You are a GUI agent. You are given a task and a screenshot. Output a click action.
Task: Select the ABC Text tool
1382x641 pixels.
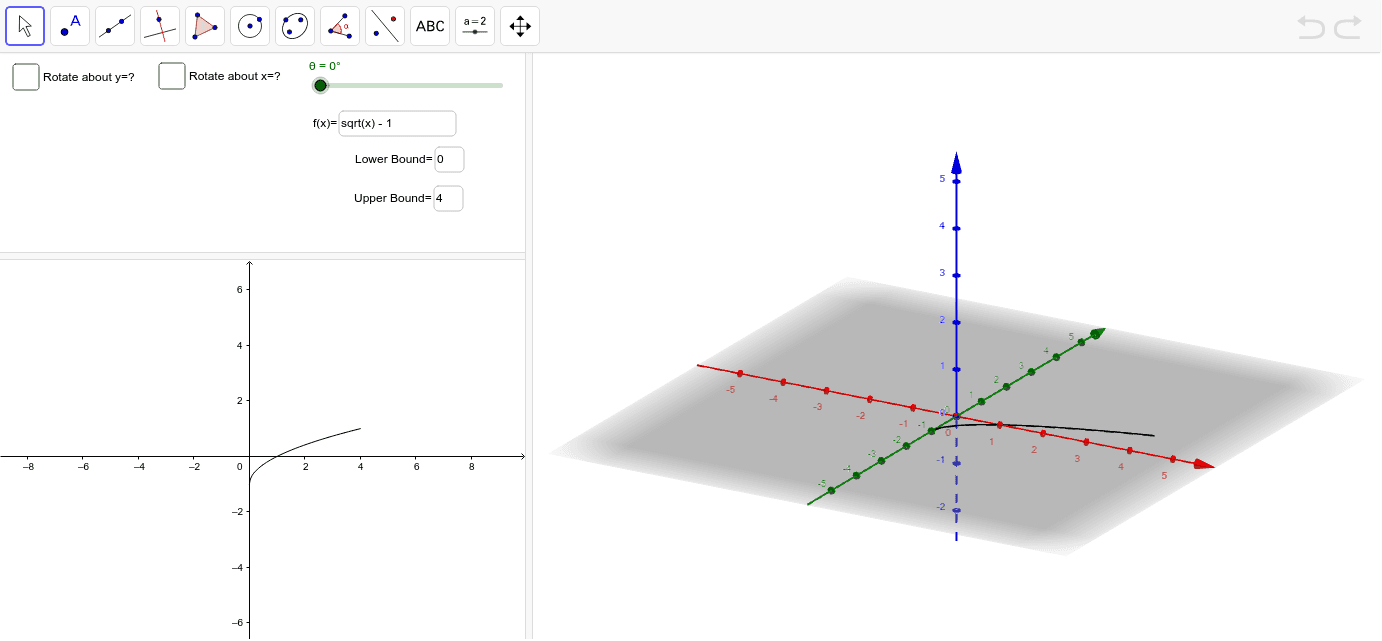pyautogui.click(x=430, y=26)
